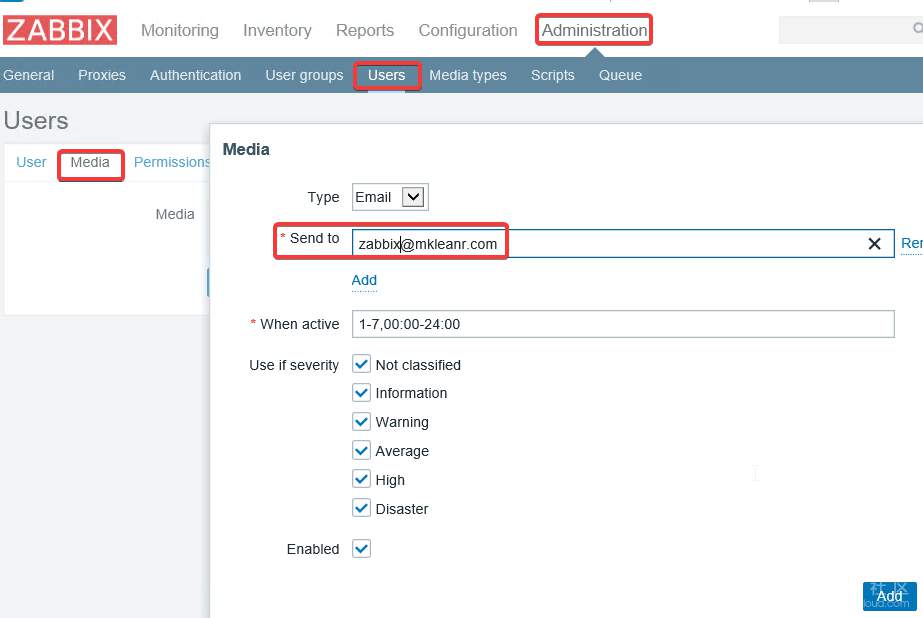
Task: Toggle the Not classified checkbox
Action: (x=361, y=364)
